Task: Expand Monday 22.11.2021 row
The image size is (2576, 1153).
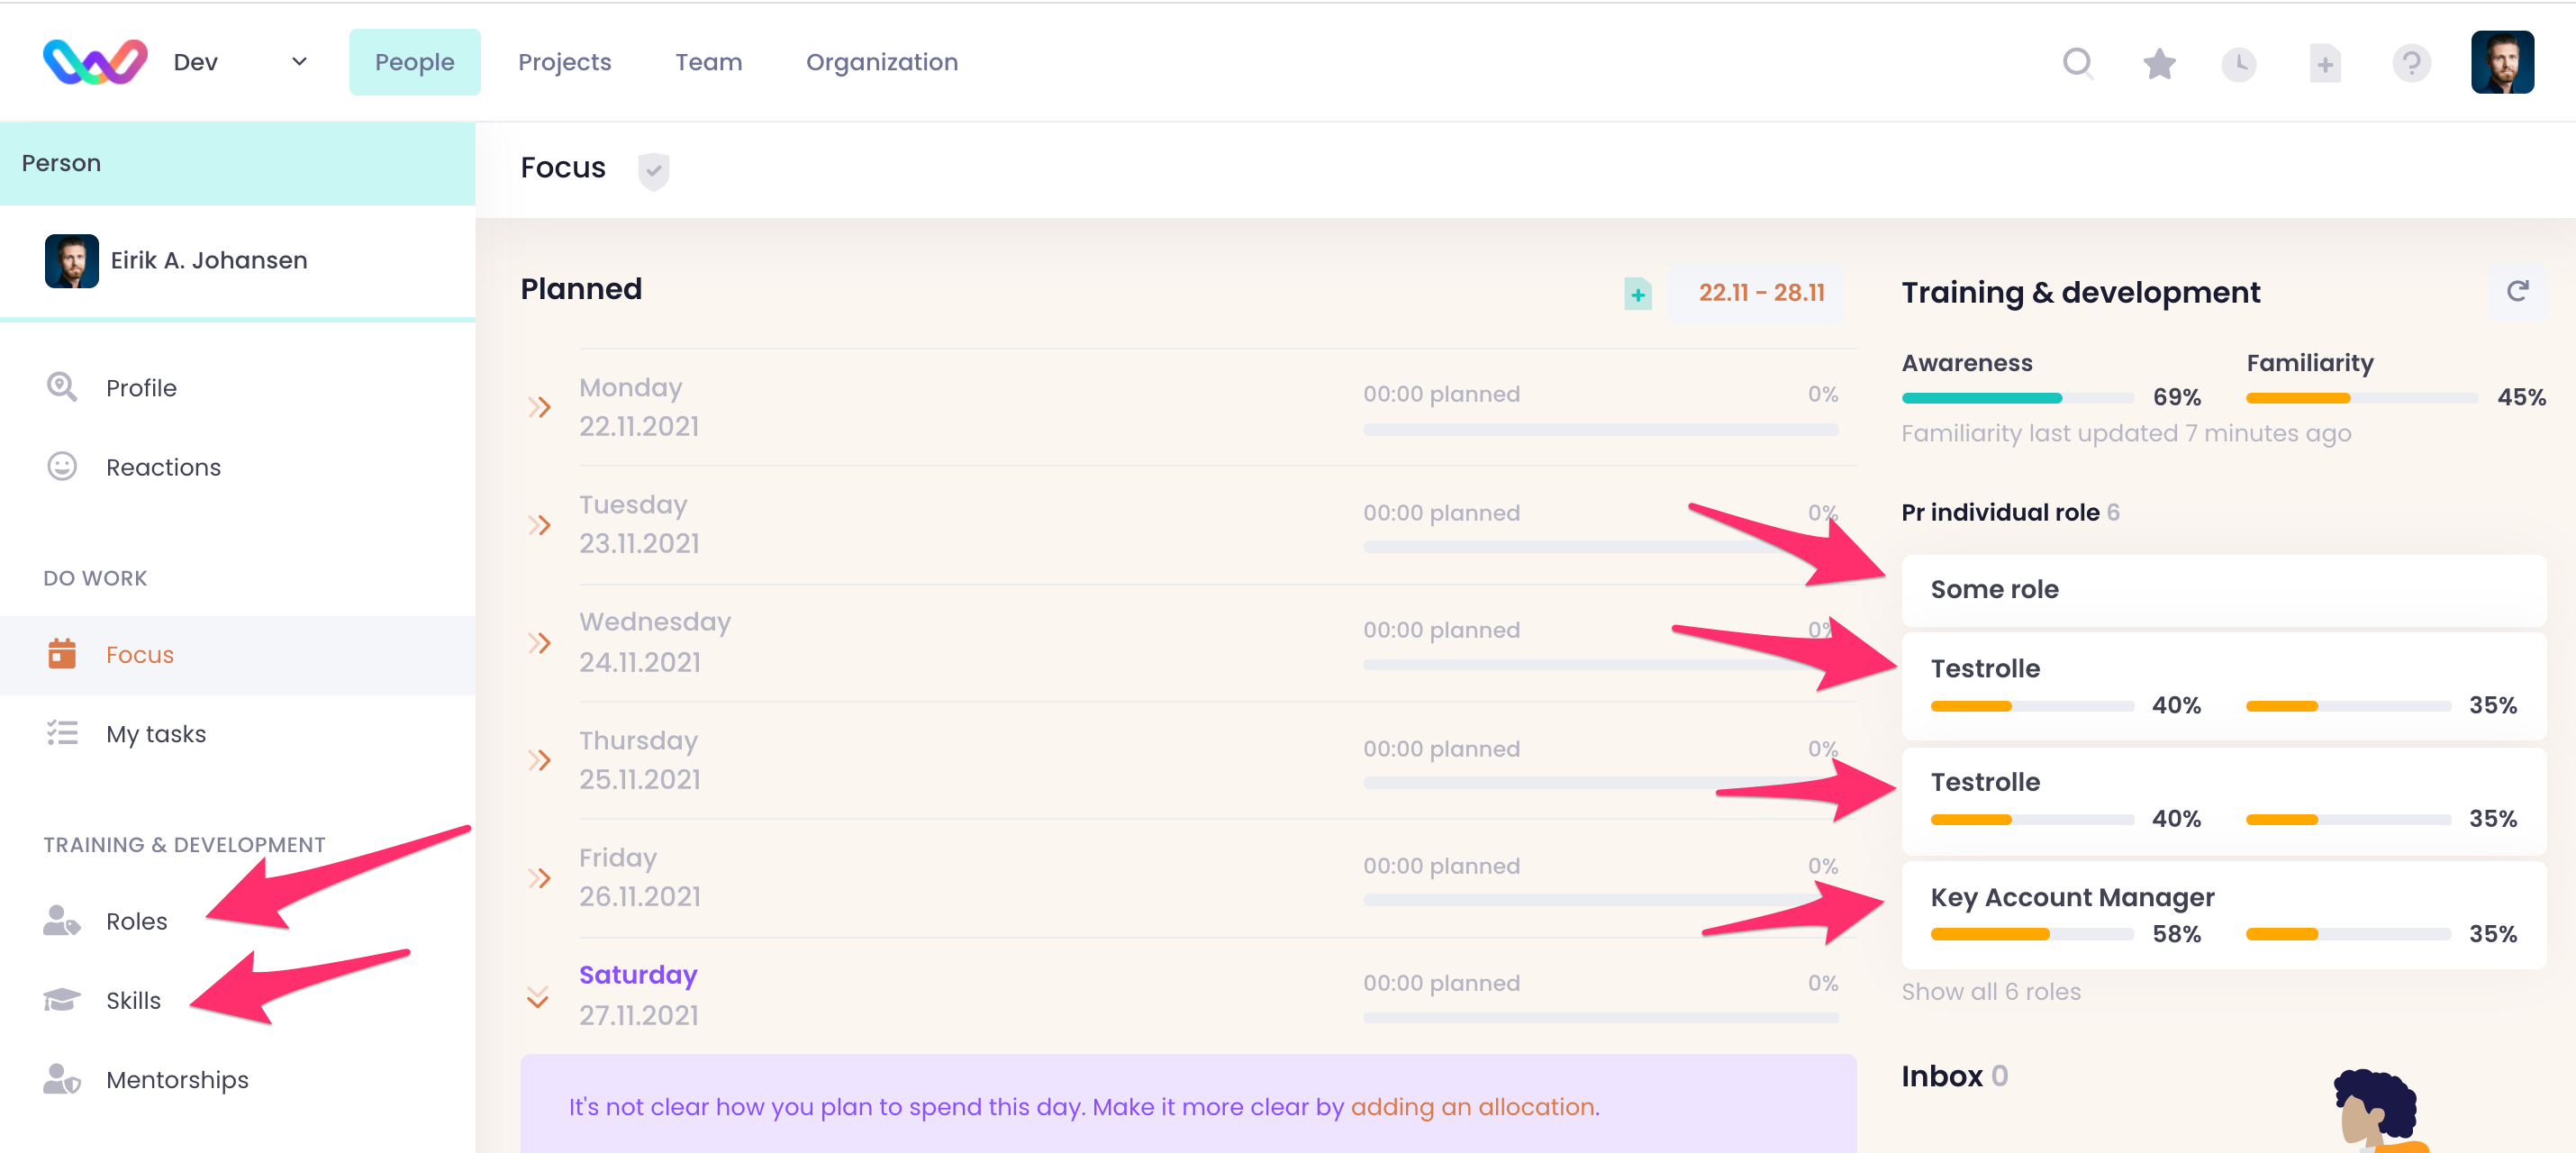Action: pos(539,407)
